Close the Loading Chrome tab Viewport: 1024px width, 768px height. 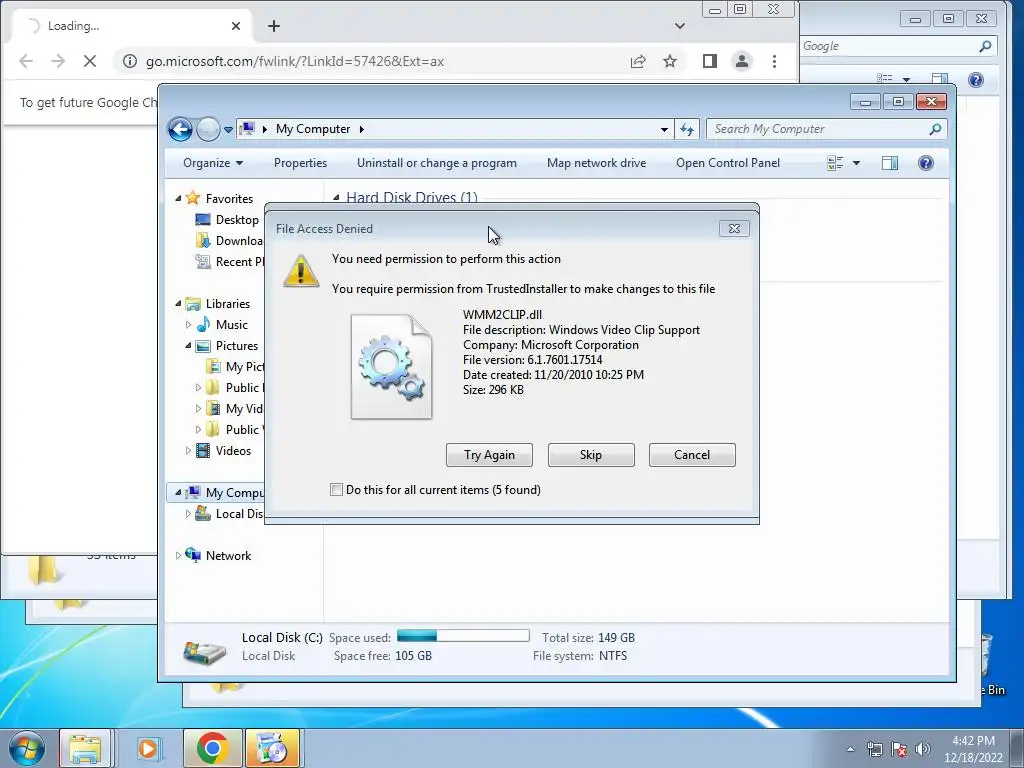pos(236,26)
